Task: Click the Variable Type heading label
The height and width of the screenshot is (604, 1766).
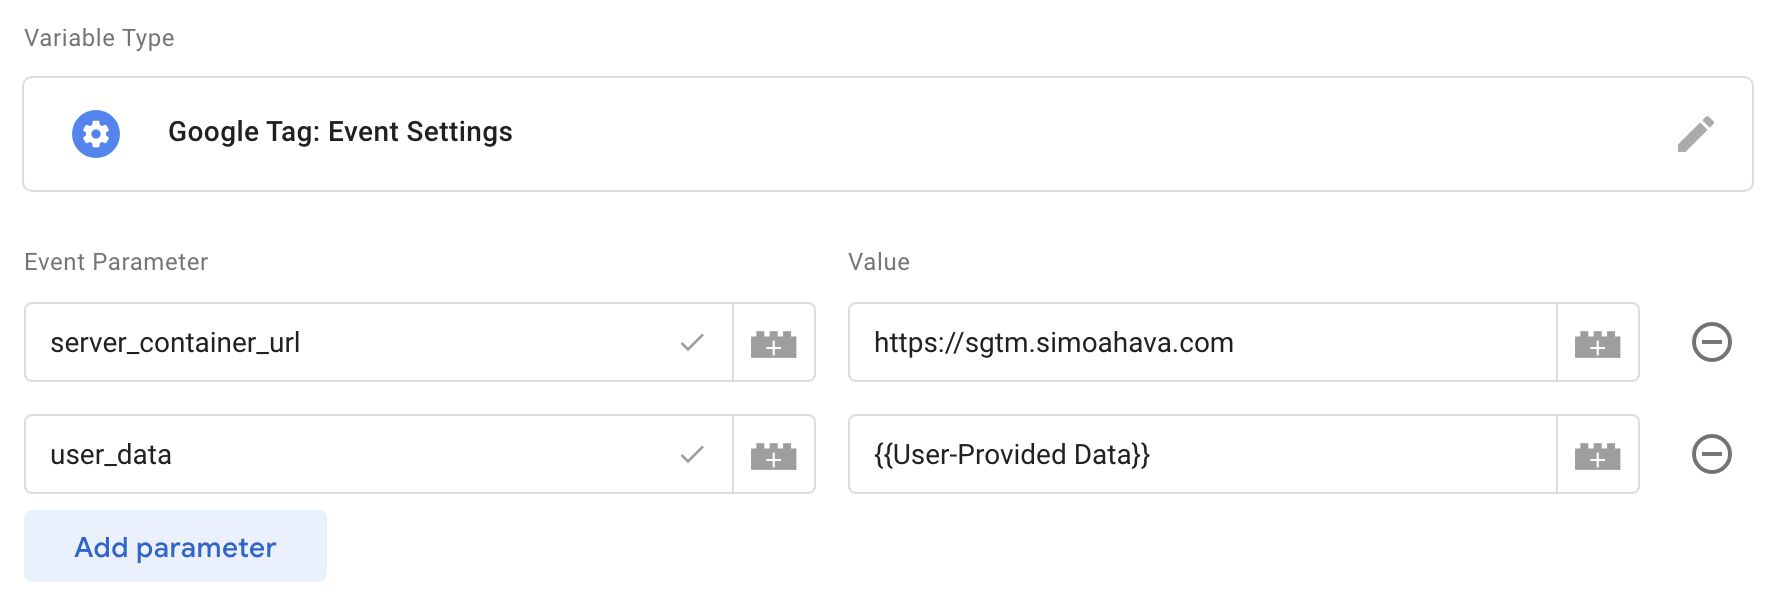Action: point(99,38)
